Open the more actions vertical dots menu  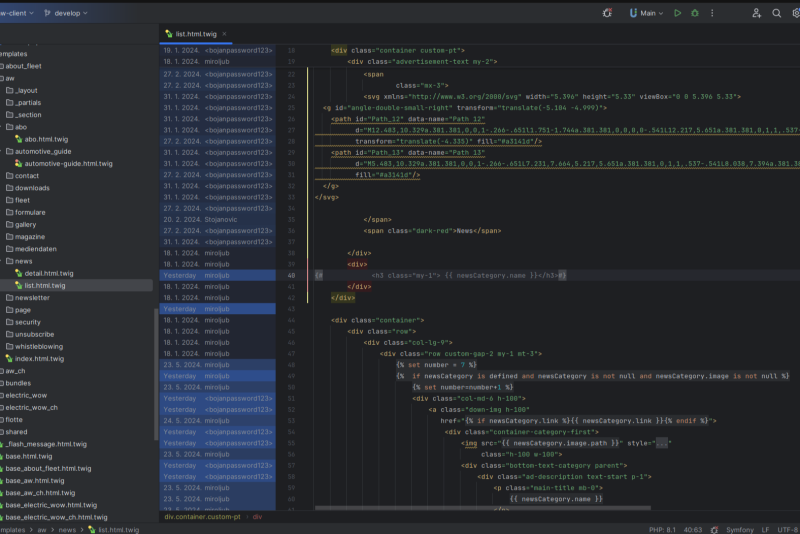pyautogui.click(x=714, y=13)
